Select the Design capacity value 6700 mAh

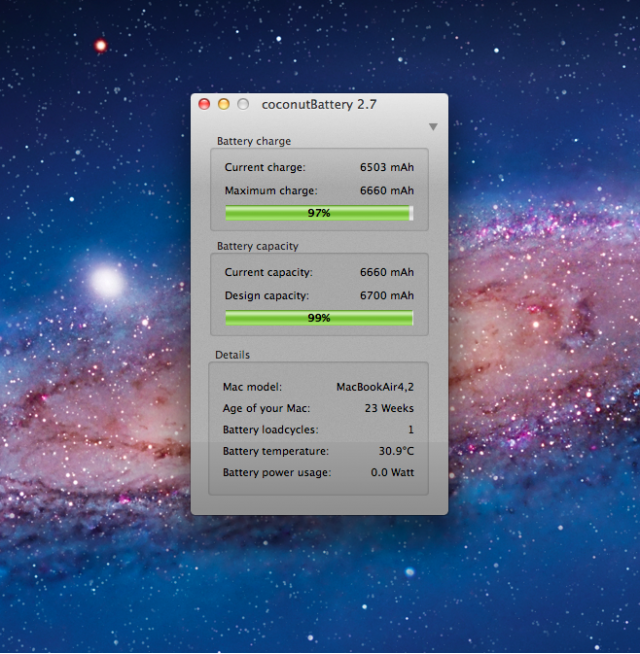pyautogui.click(x=387, y=296)
